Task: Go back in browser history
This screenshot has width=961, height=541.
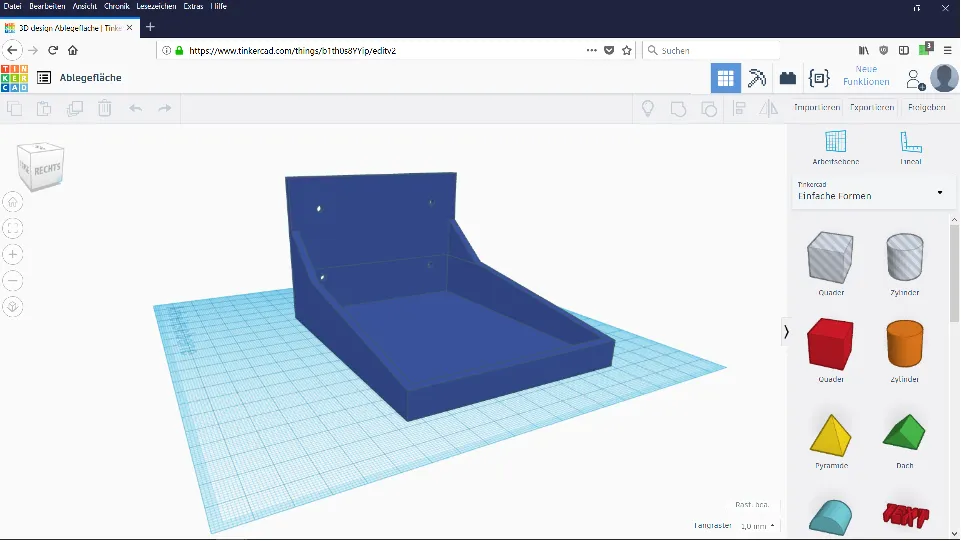Action: 12,50
